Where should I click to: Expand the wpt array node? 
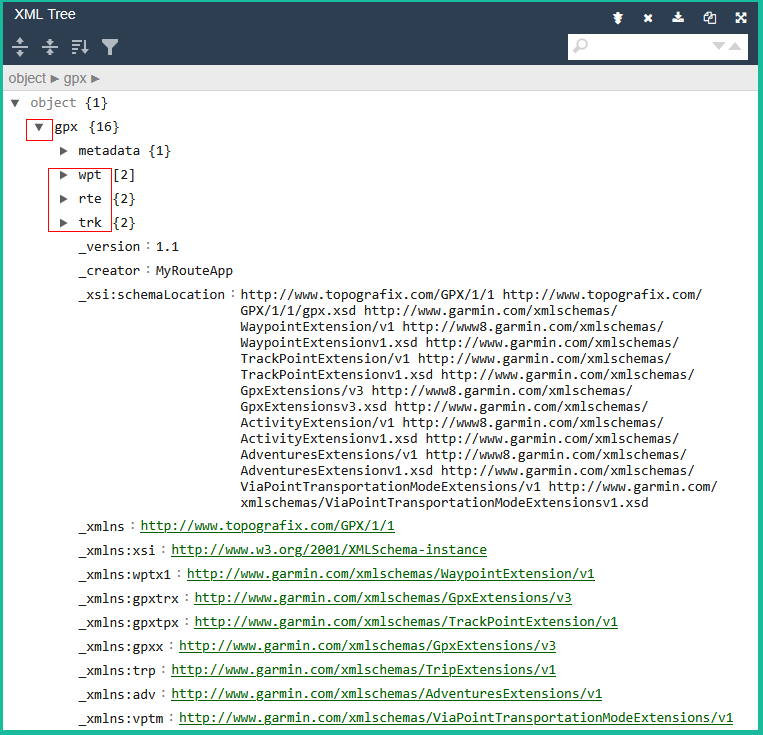point(64,175)
